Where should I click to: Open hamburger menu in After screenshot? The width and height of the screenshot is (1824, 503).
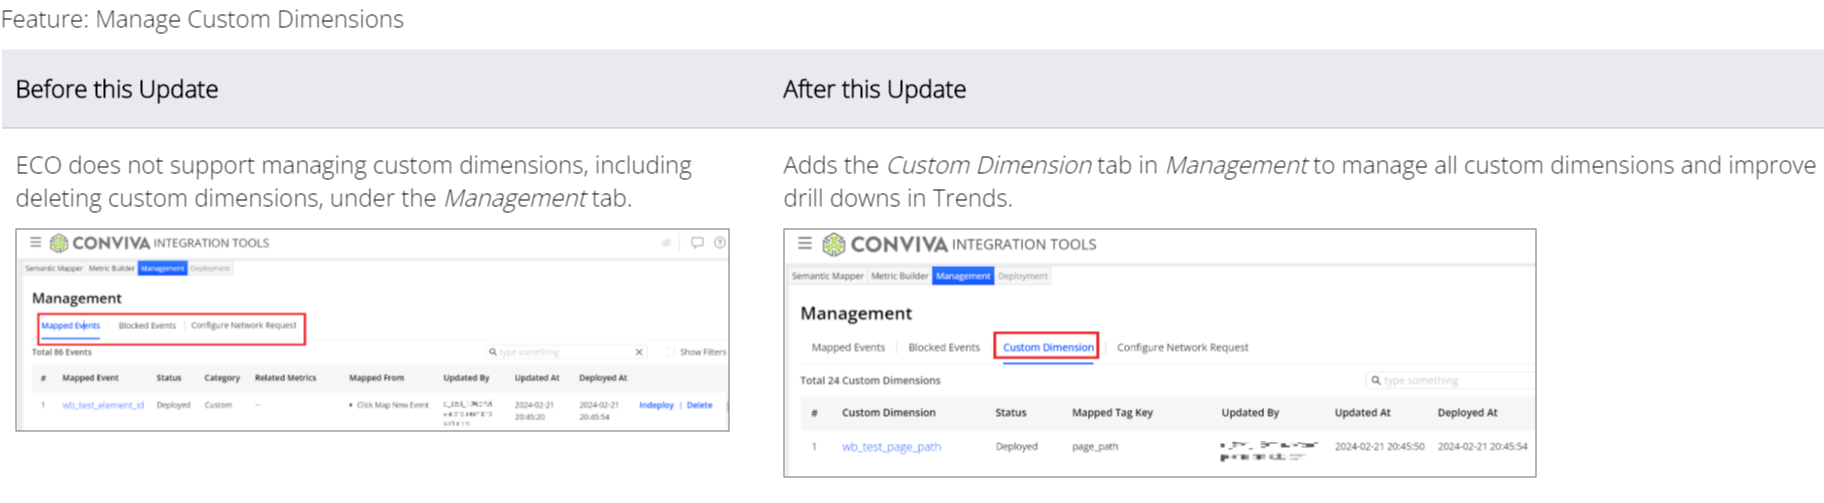coord(805,243)
